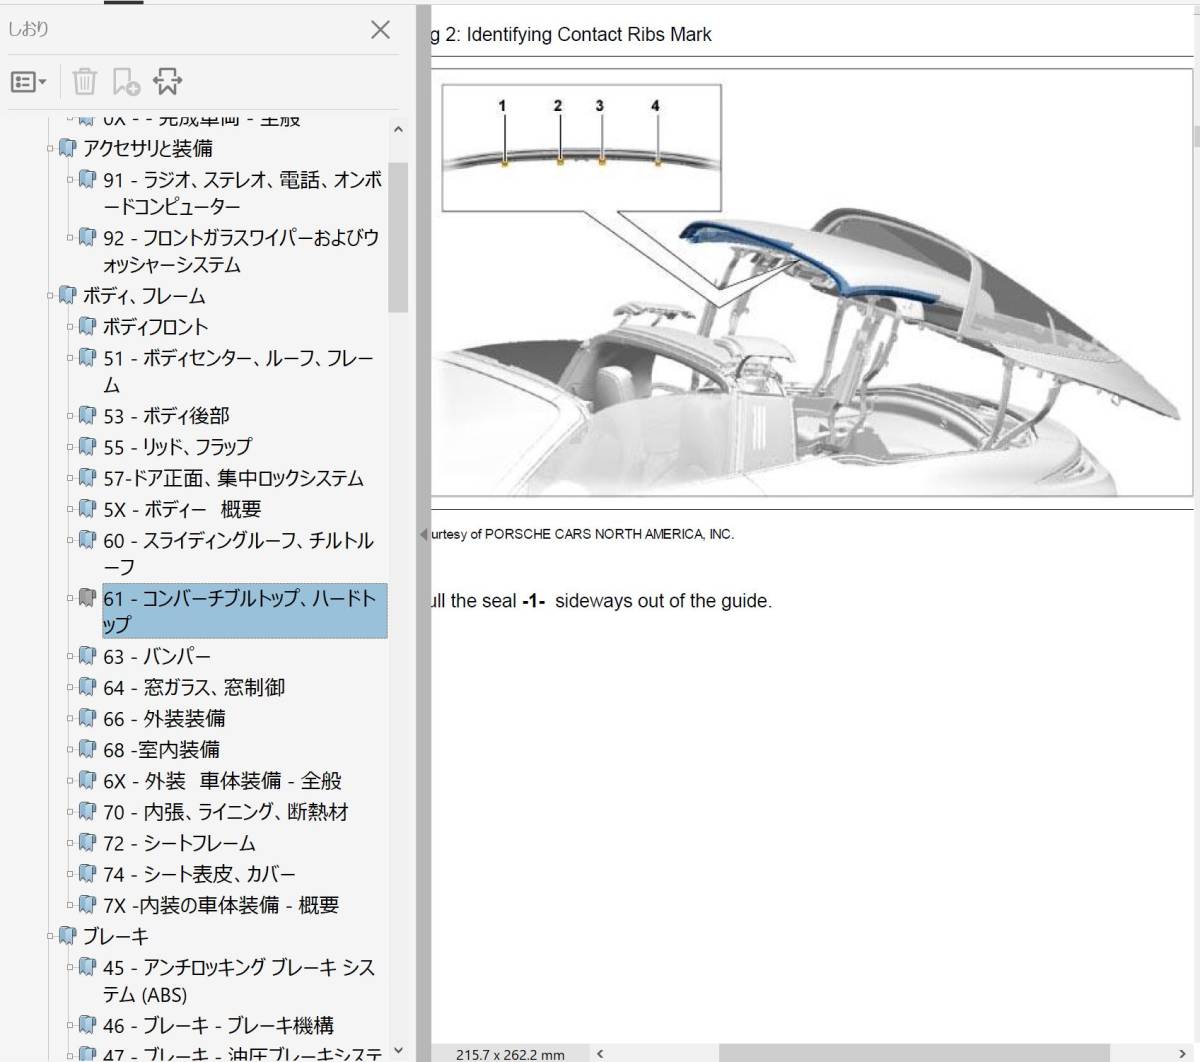This screenshot has width=1200, height=1062.
Task: Collapse ボディ、フレーム tree node
Action: click(50, 296)
